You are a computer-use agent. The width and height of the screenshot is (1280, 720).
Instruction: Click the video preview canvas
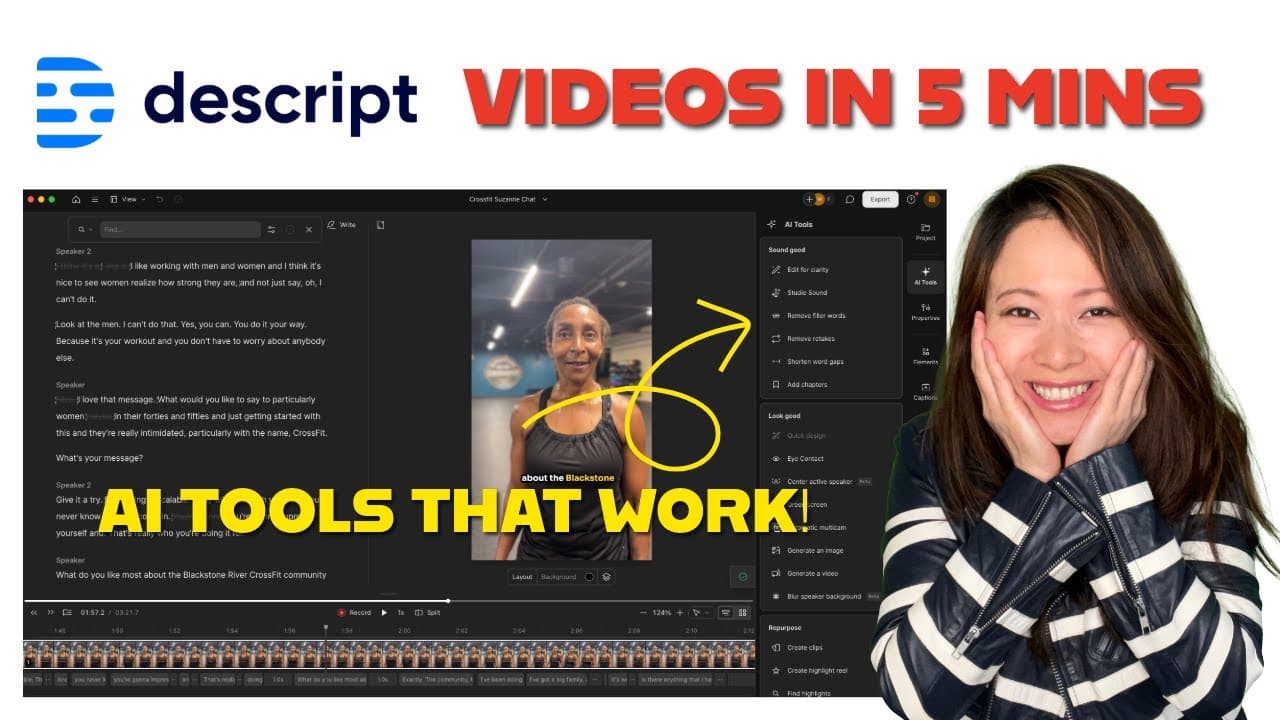pyautogui.click(x=561, y=399)
